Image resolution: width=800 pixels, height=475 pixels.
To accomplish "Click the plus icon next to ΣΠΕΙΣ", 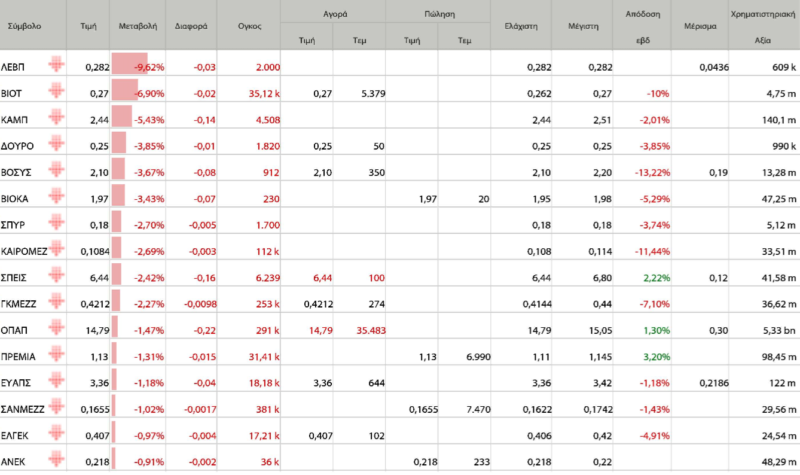I will click(55, 274).
